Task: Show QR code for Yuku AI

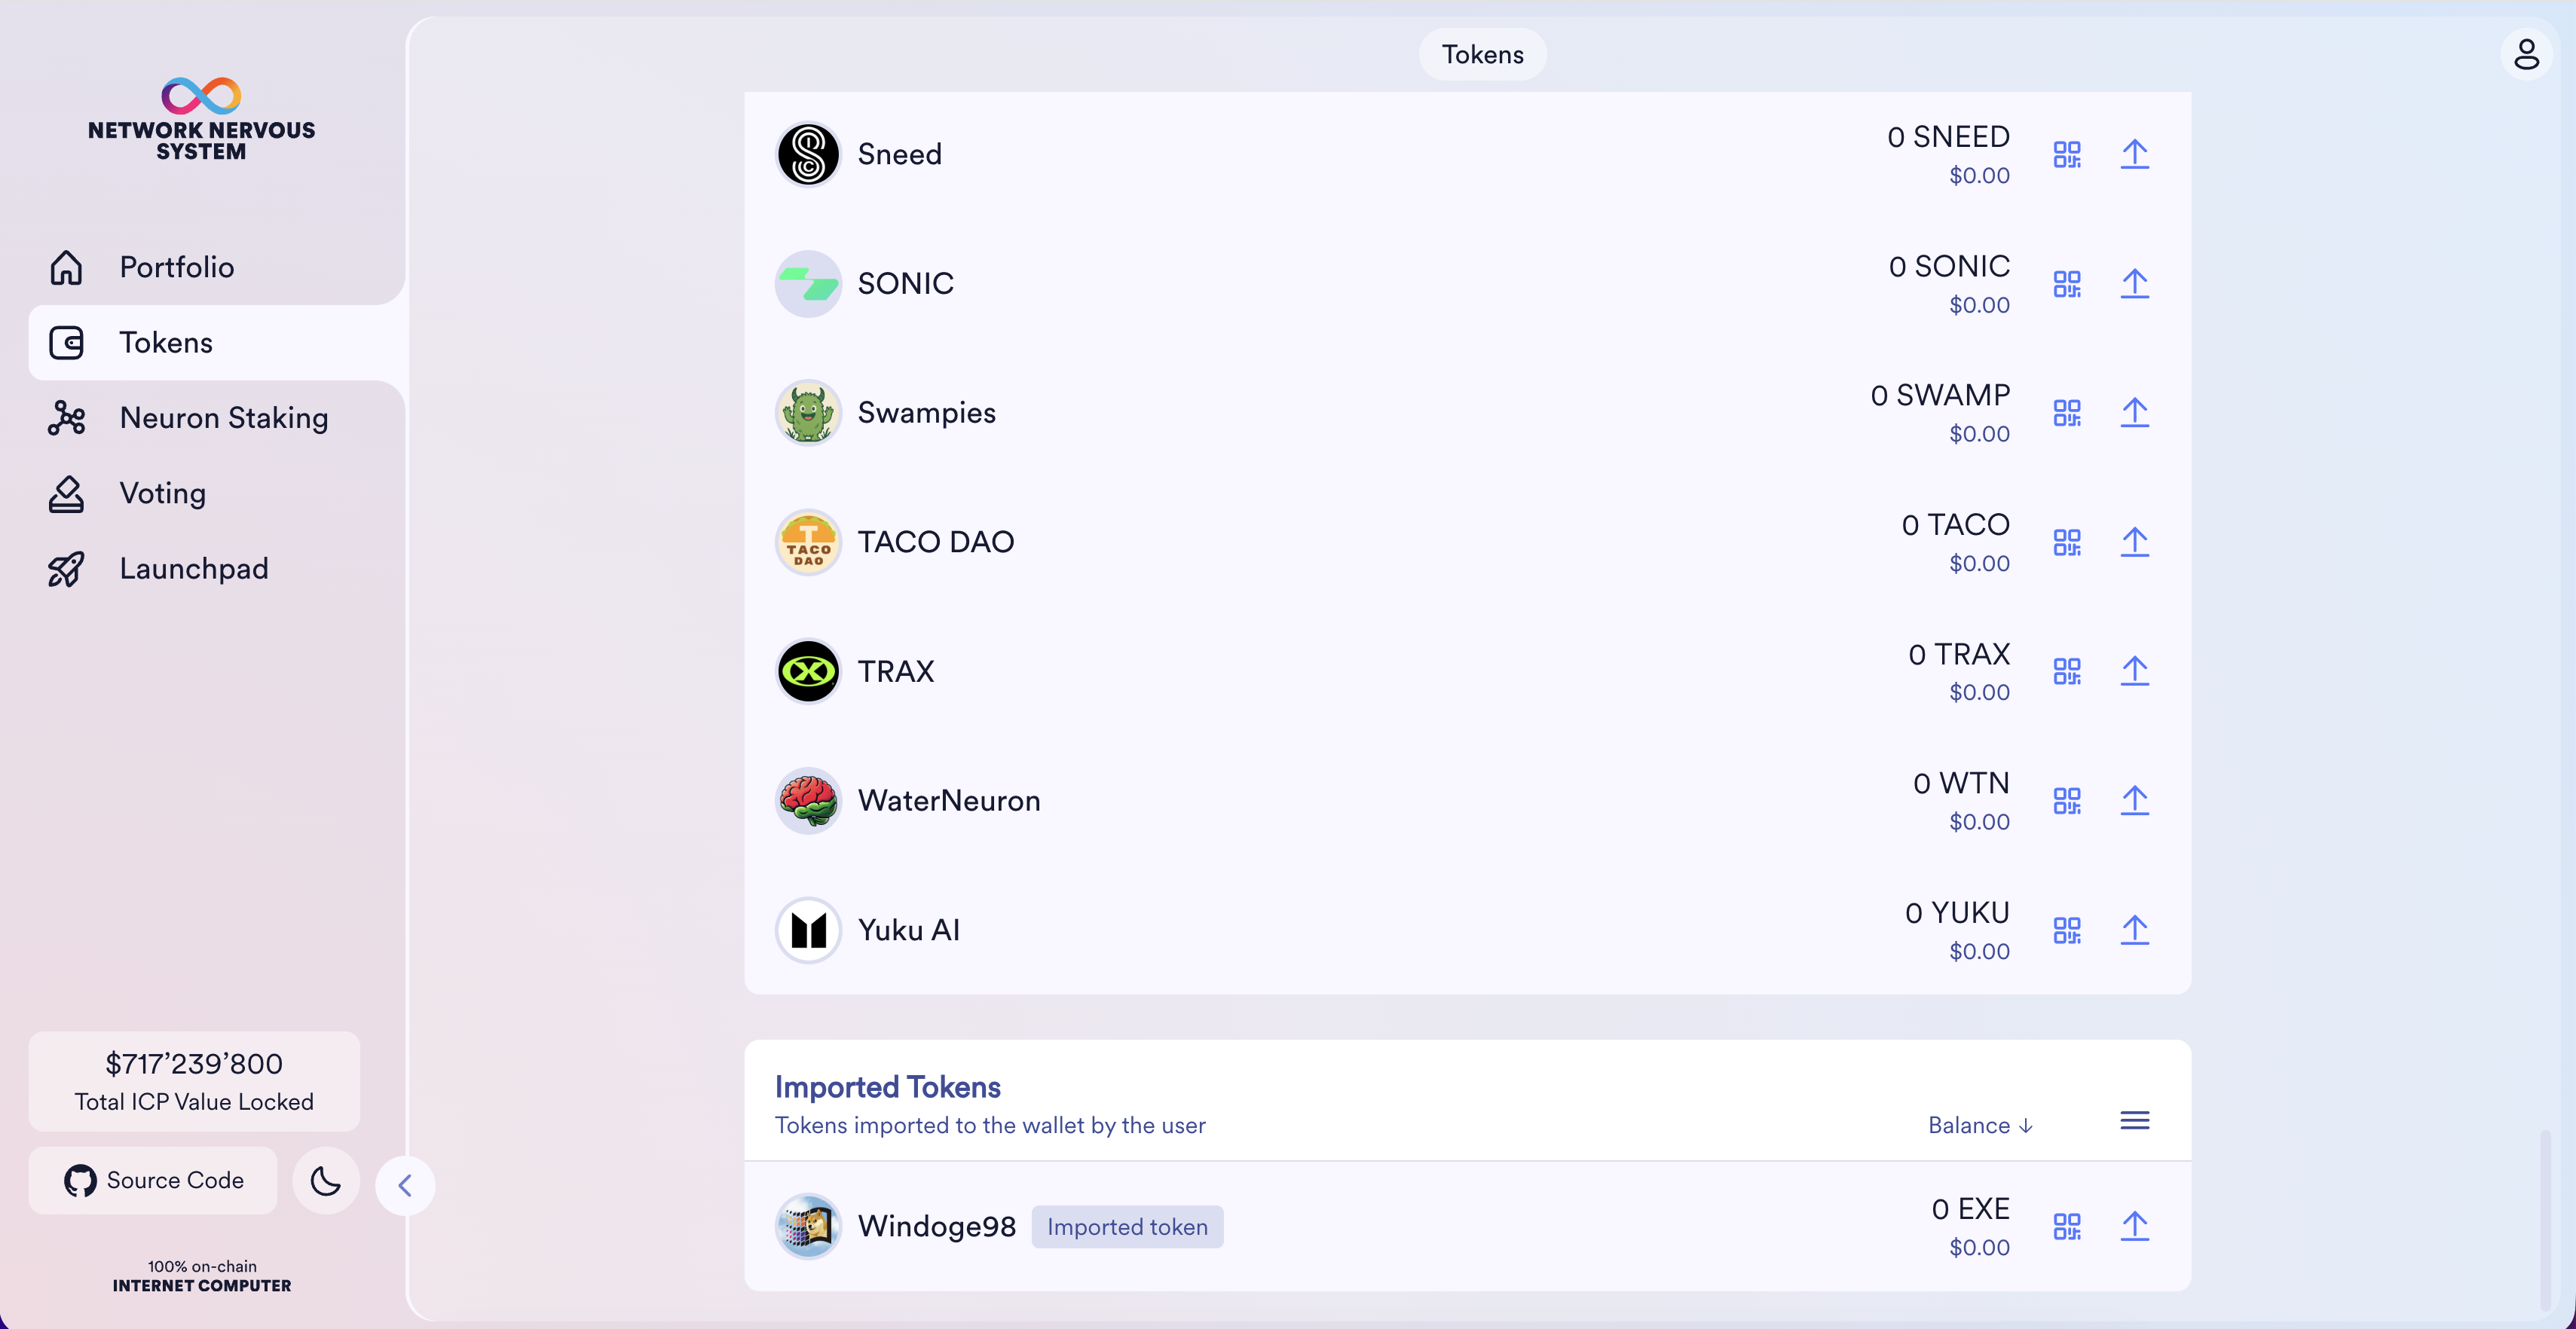Action: point(2066,930)
